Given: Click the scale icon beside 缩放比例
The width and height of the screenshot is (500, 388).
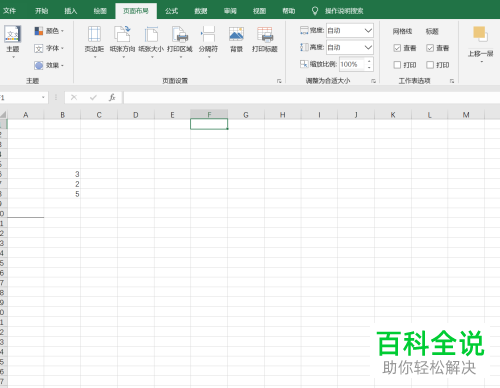Looking at the screenshot, I should (x=304, y=64).
